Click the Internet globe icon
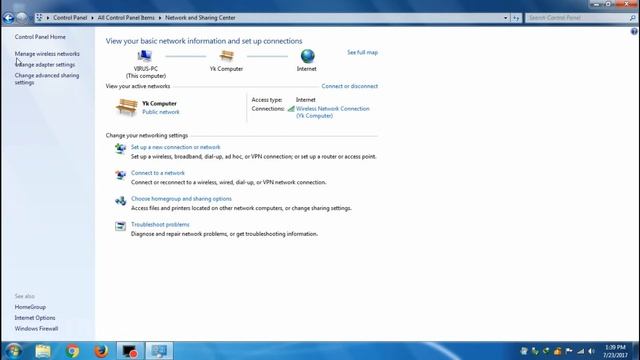640x360 pixels. 307,56
